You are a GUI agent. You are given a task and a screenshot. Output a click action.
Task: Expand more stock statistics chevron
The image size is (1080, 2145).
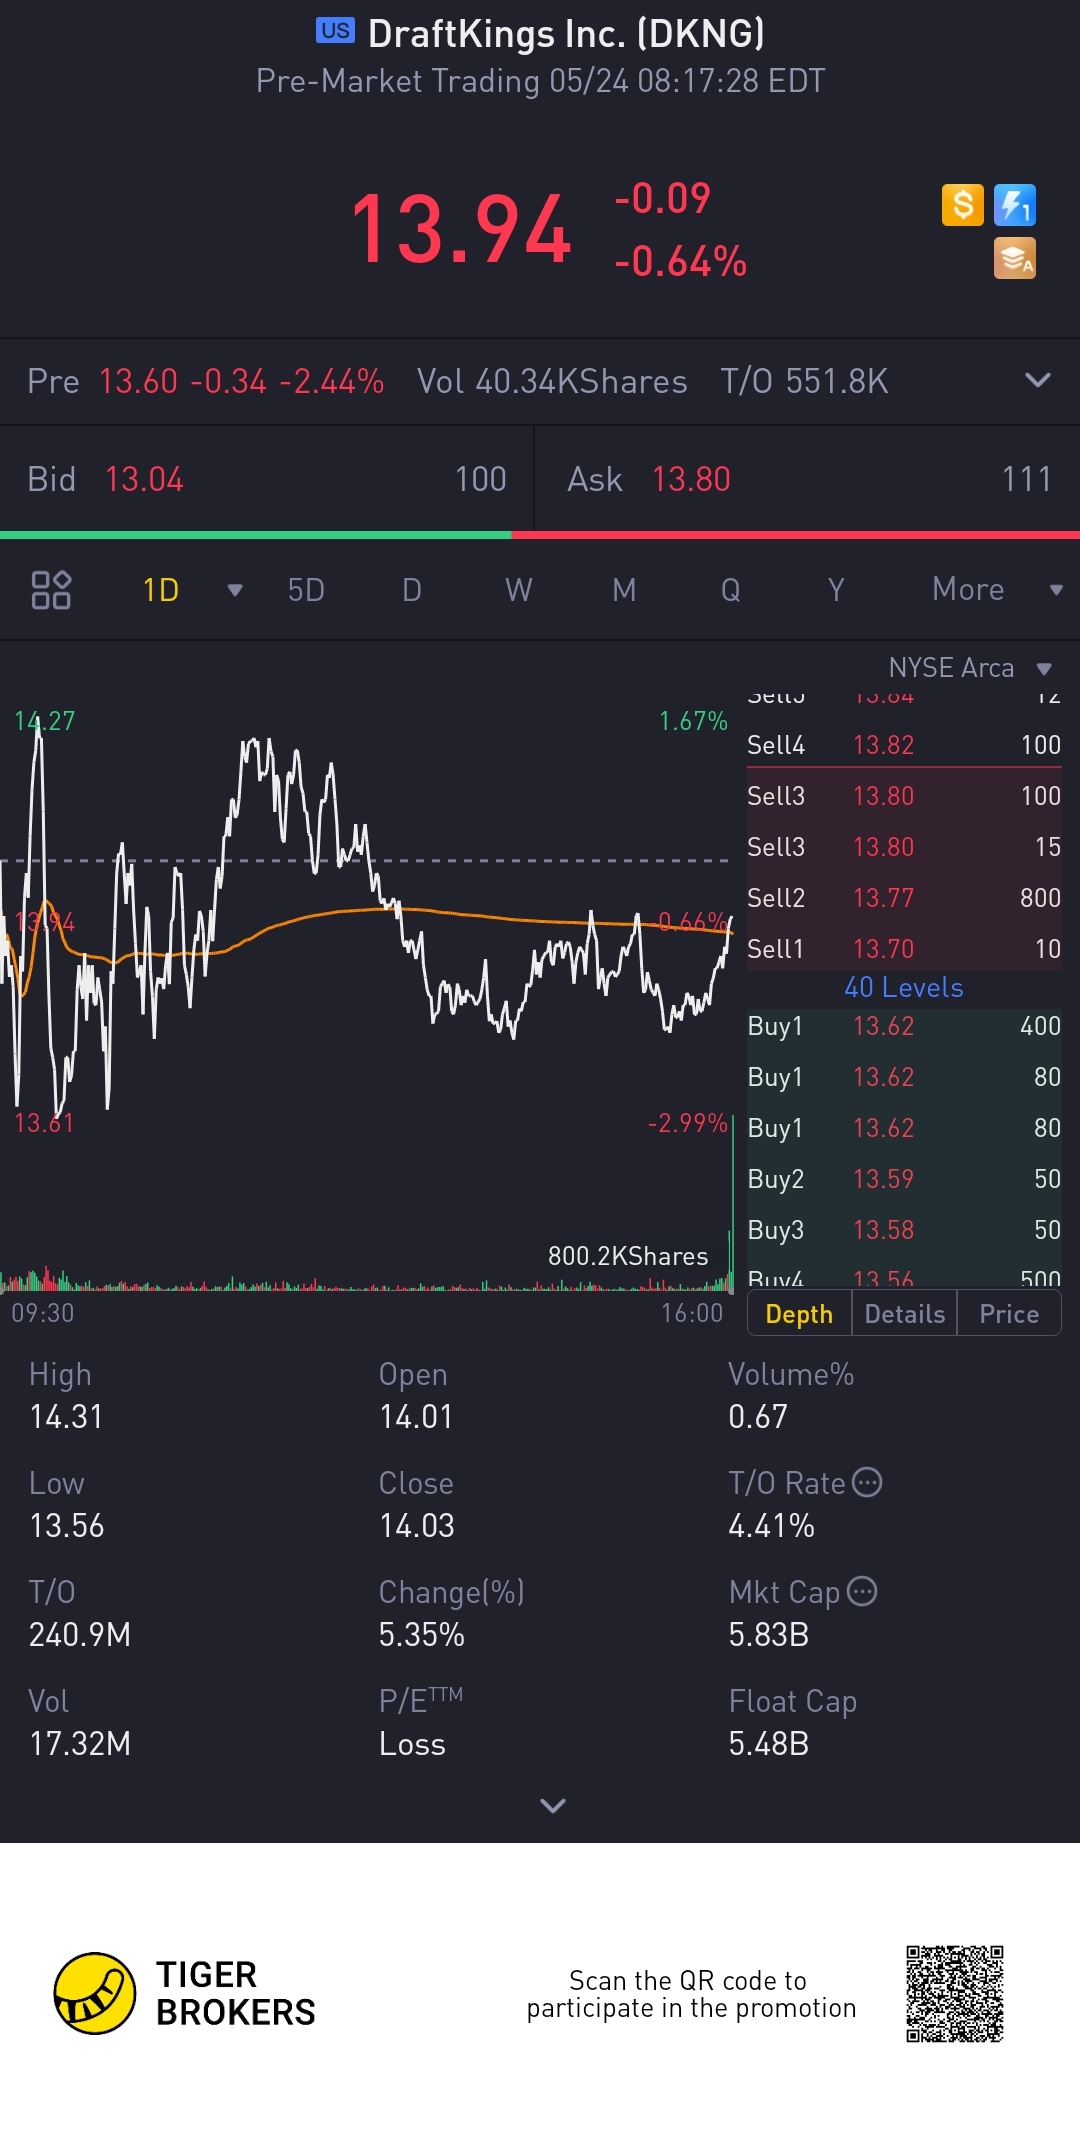pos(553,1805)
